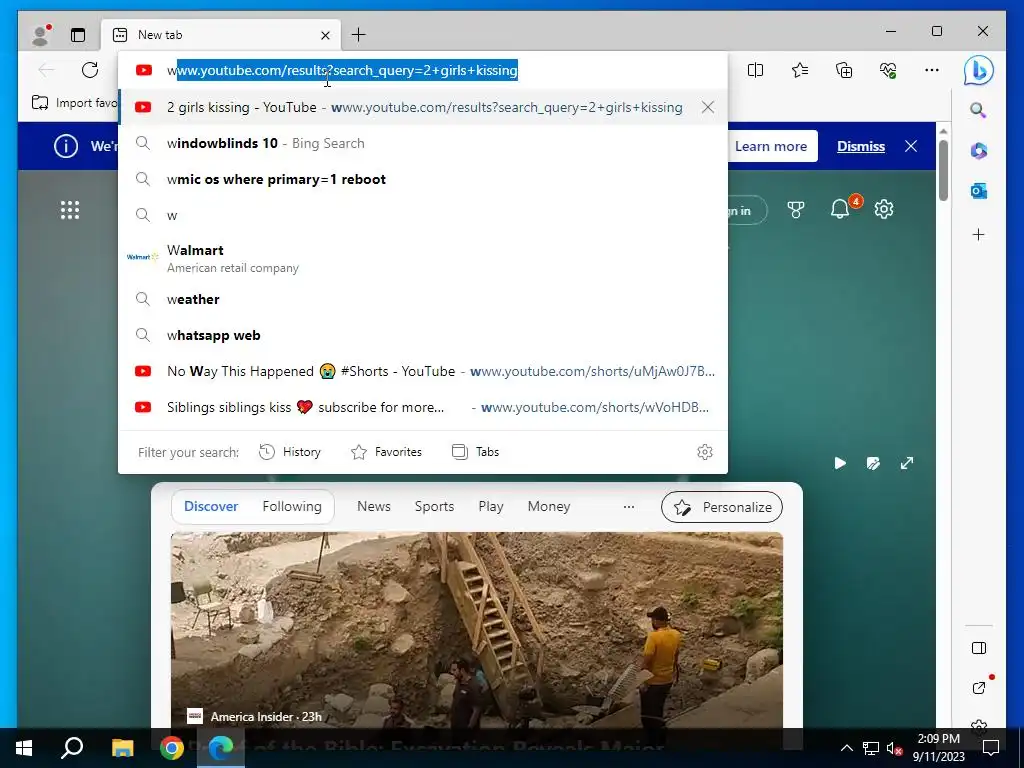The image size is (1024, 768).
Task: Open the Play feed tab
Action: [490, 506]
